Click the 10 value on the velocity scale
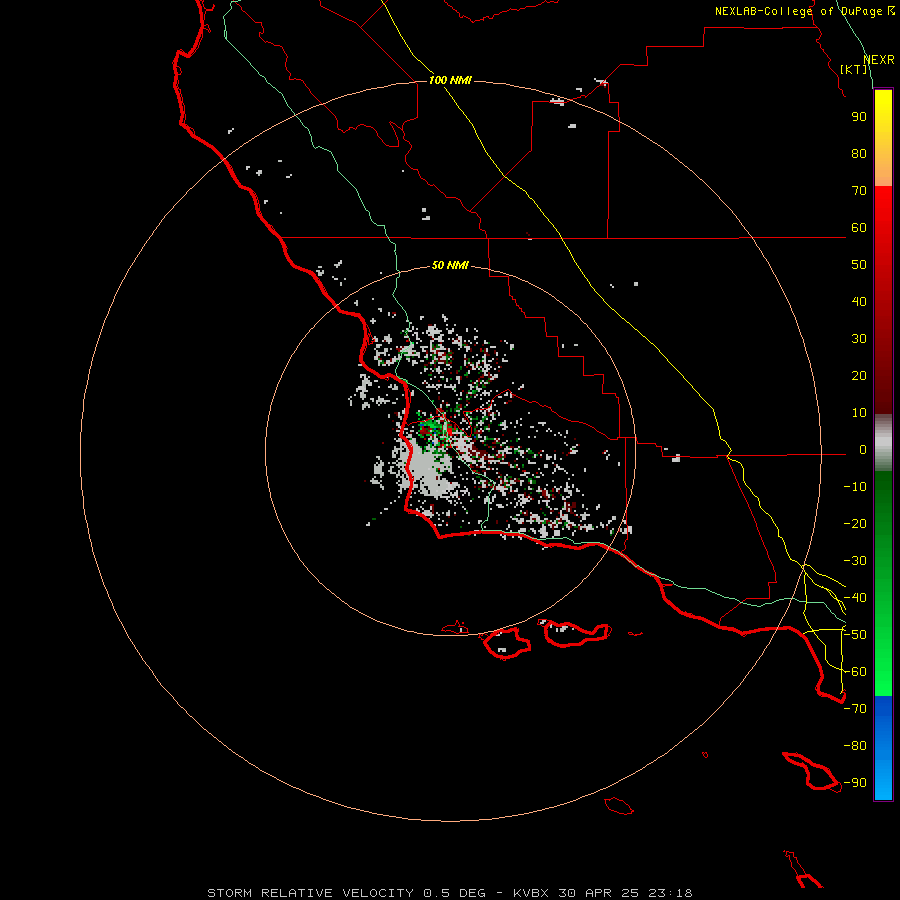This screenshot has height=900, width=900. pyautogui.click(x=859, y=413)
